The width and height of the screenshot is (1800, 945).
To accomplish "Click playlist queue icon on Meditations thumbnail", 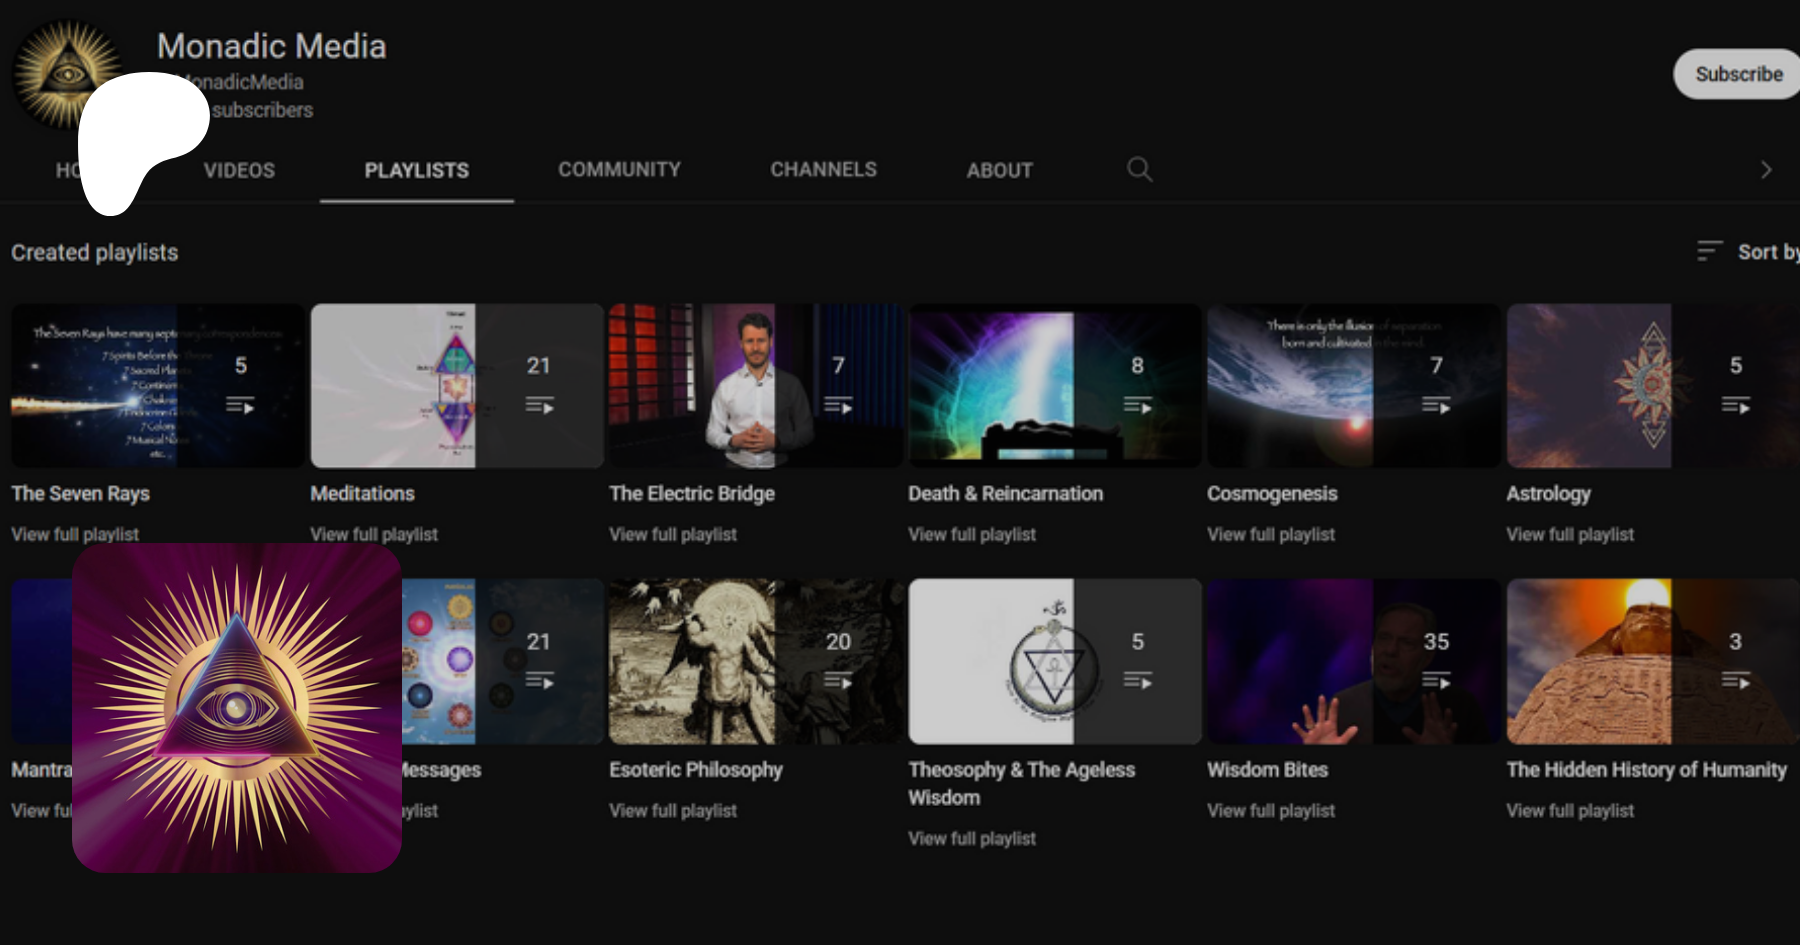I will [539, 405].
